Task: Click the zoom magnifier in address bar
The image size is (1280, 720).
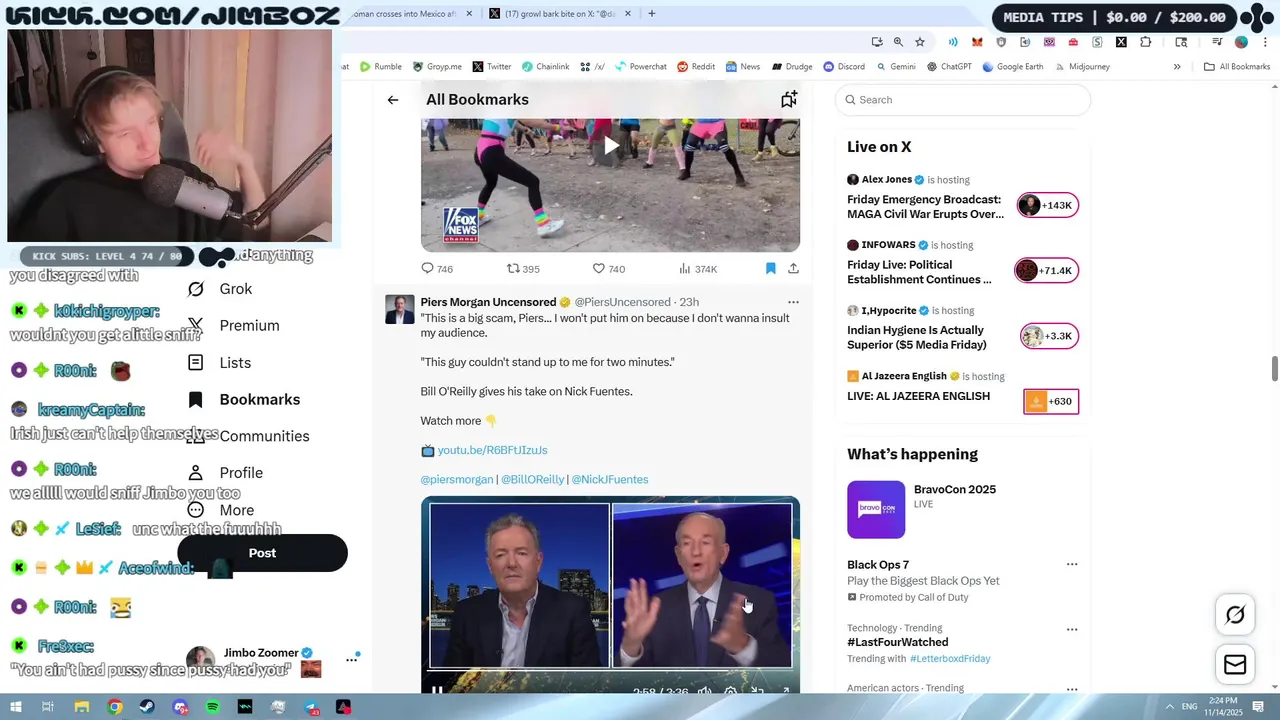Action: tap(898, 42)
